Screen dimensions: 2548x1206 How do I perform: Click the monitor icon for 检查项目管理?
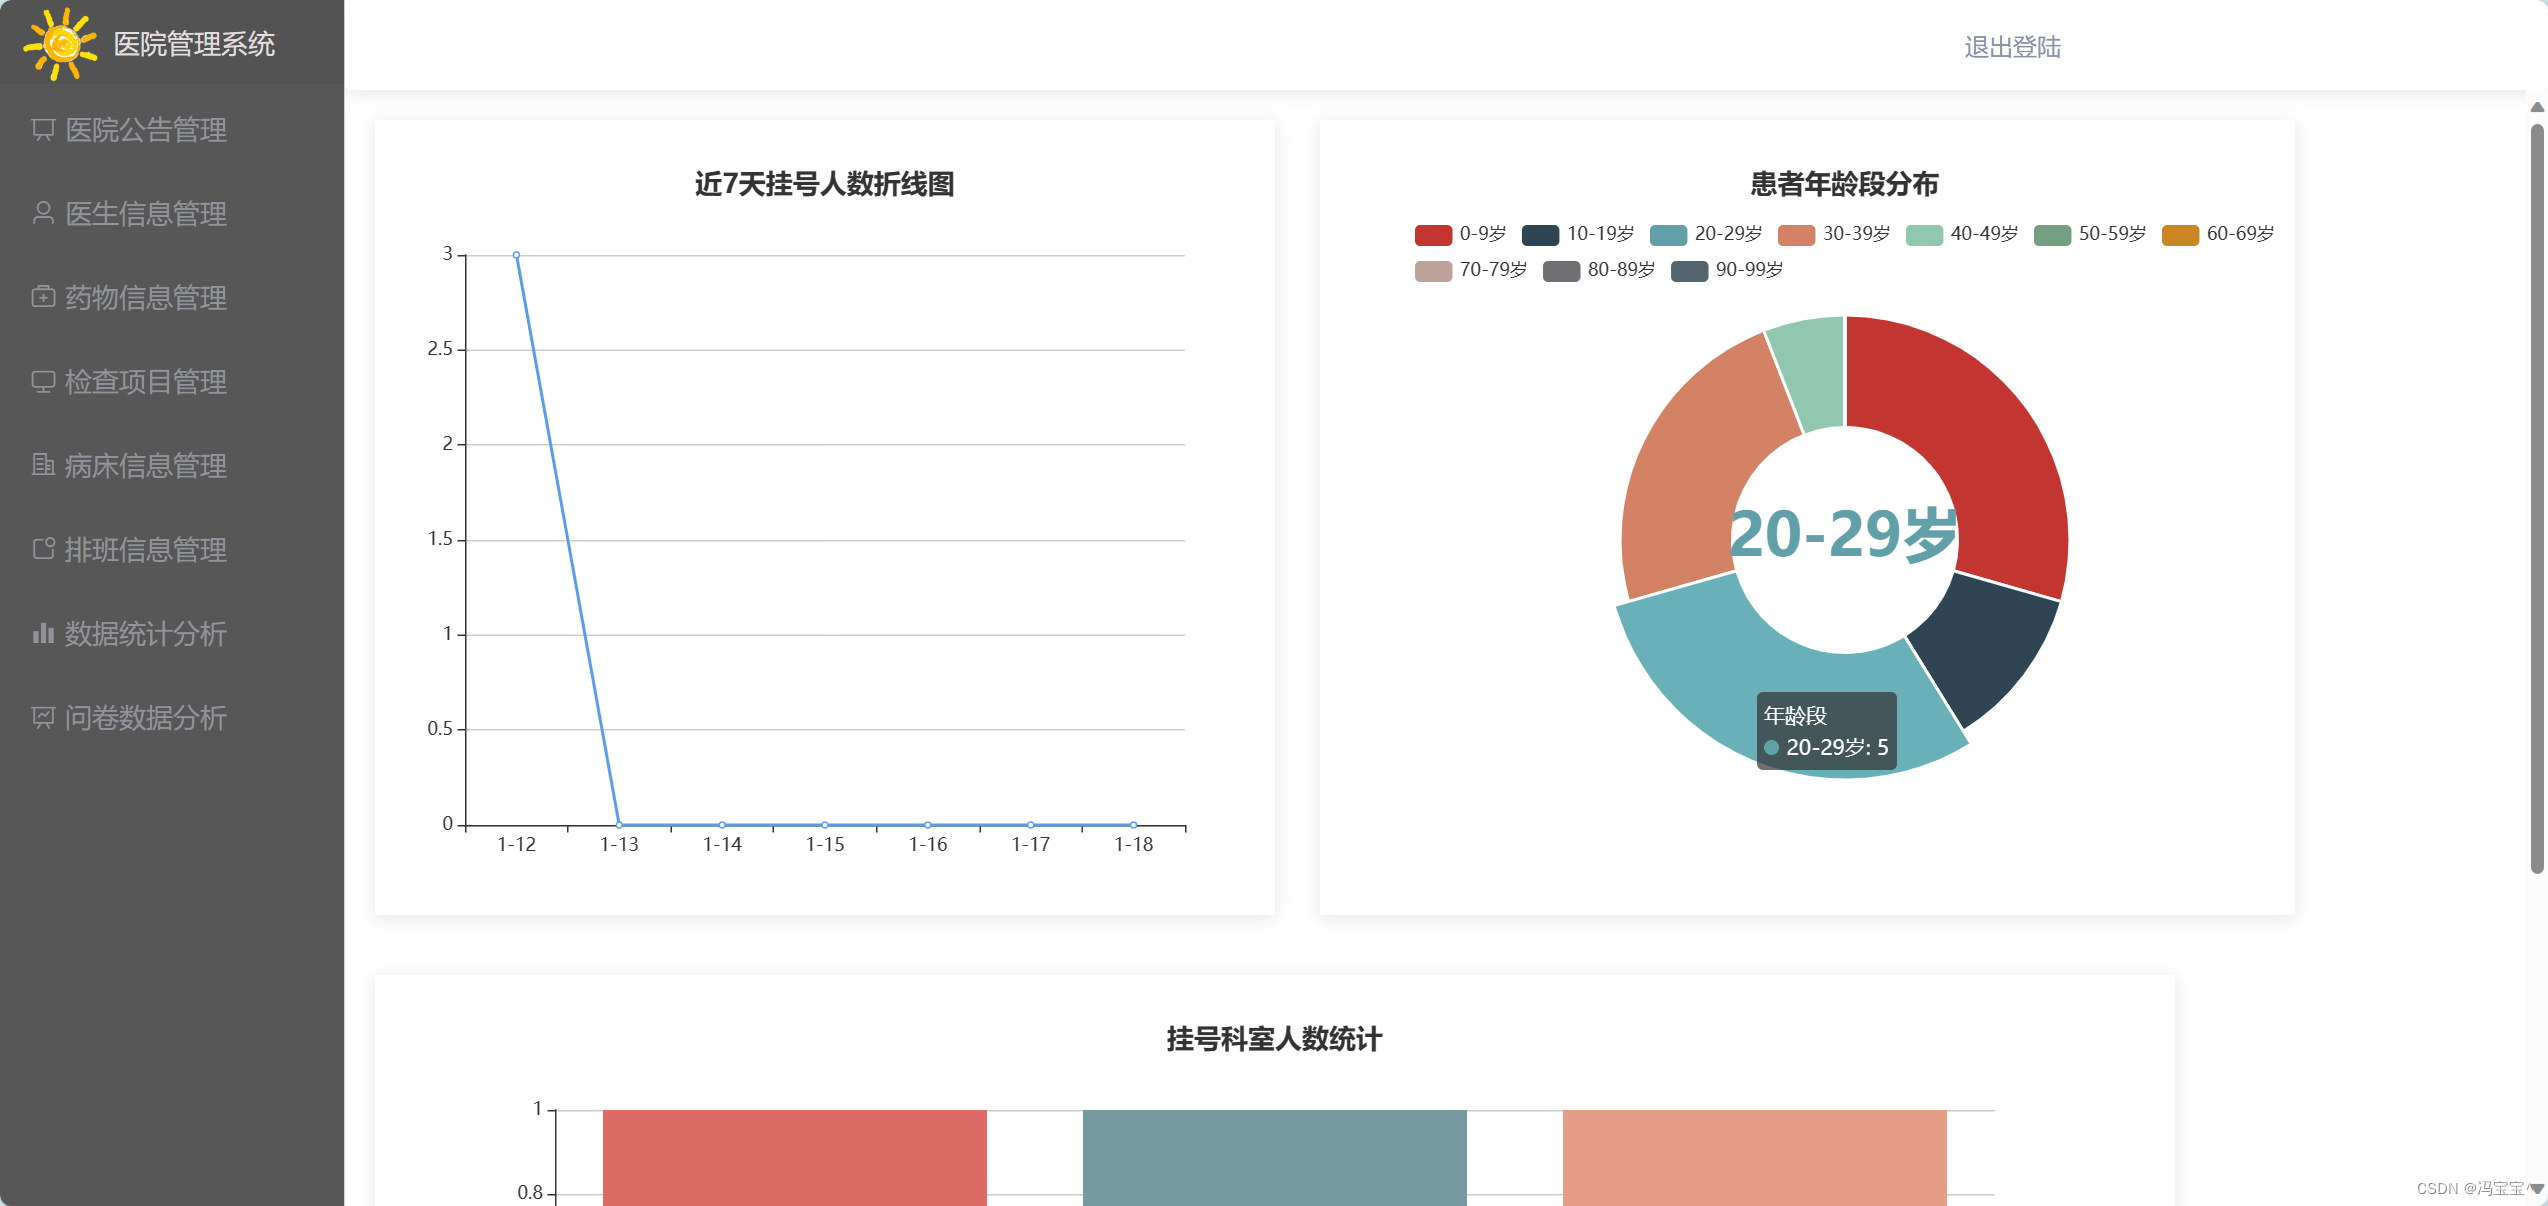pyautogui.click(x=43, y=382)
